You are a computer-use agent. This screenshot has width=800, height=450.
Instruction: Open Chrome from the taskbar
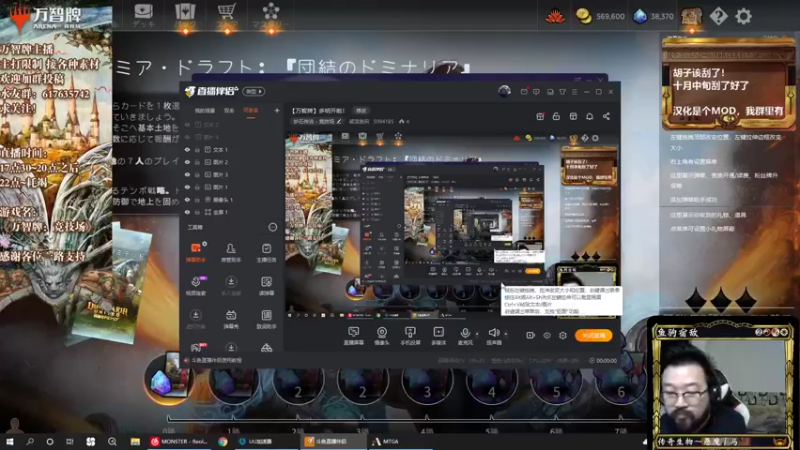tap(223, 441)
